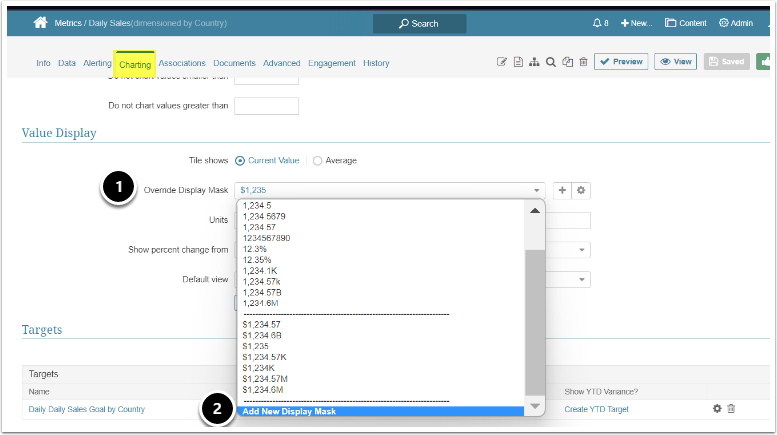The width and height of the screenshot is (777, 435).
Task: Open the Override Display Mask dropdown
Action: click(x=389, y=190)
